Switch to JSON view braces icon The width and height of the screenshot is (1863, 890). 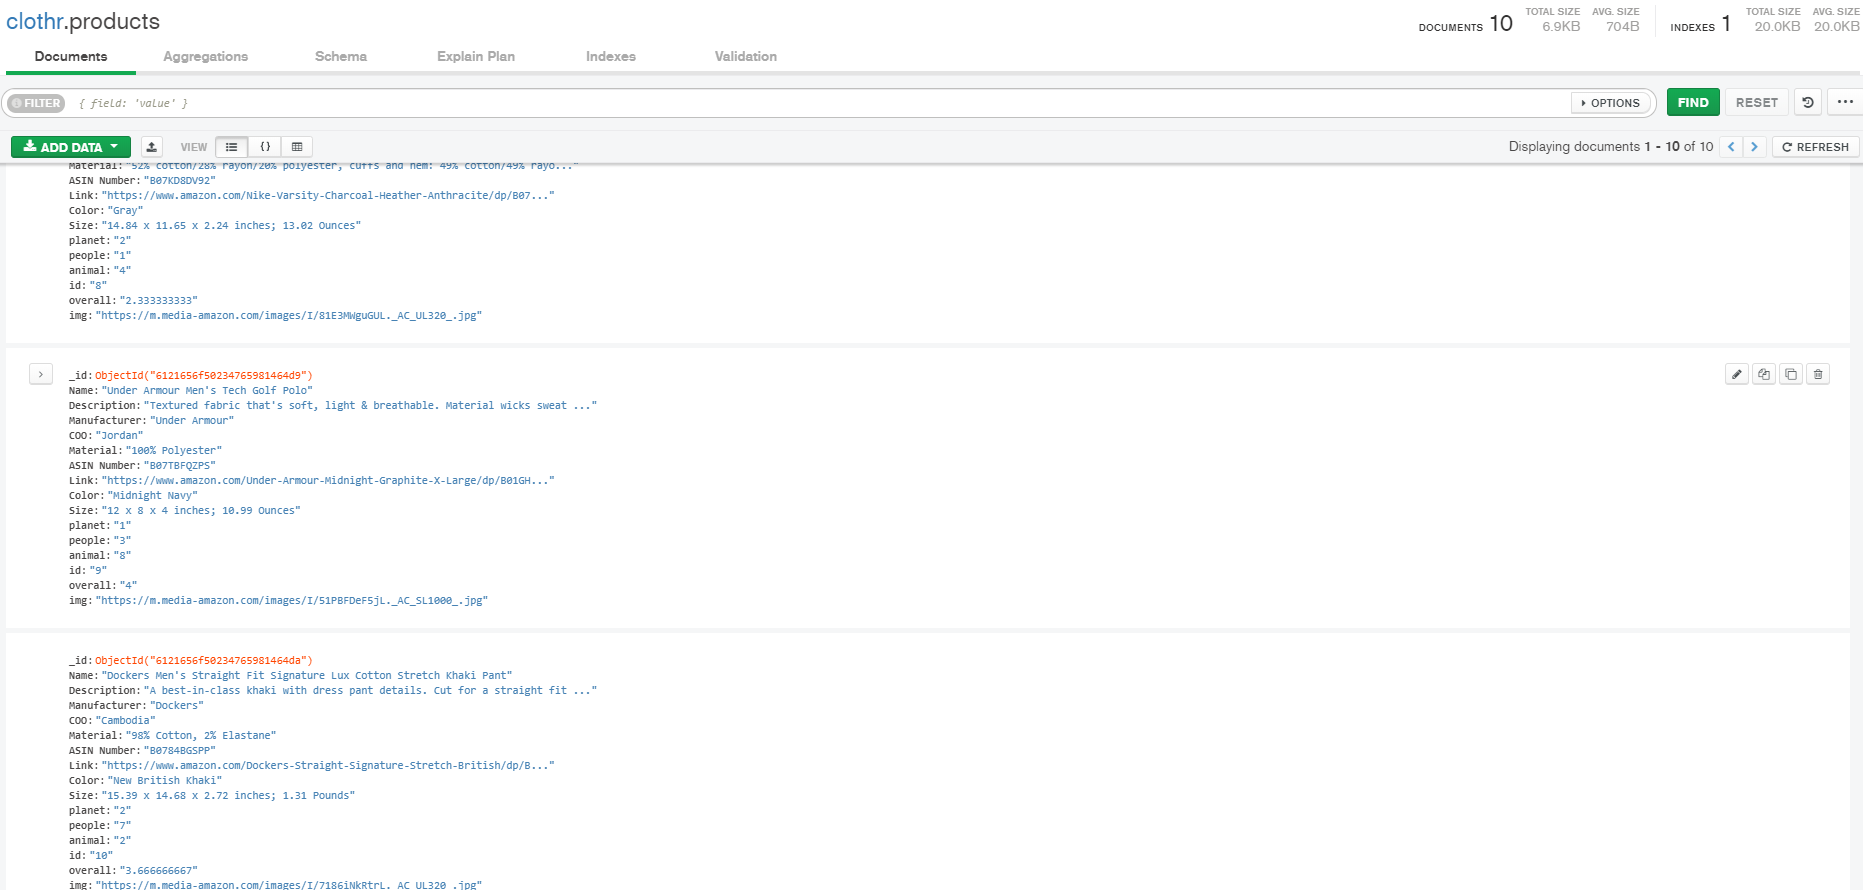pos(265,147)
